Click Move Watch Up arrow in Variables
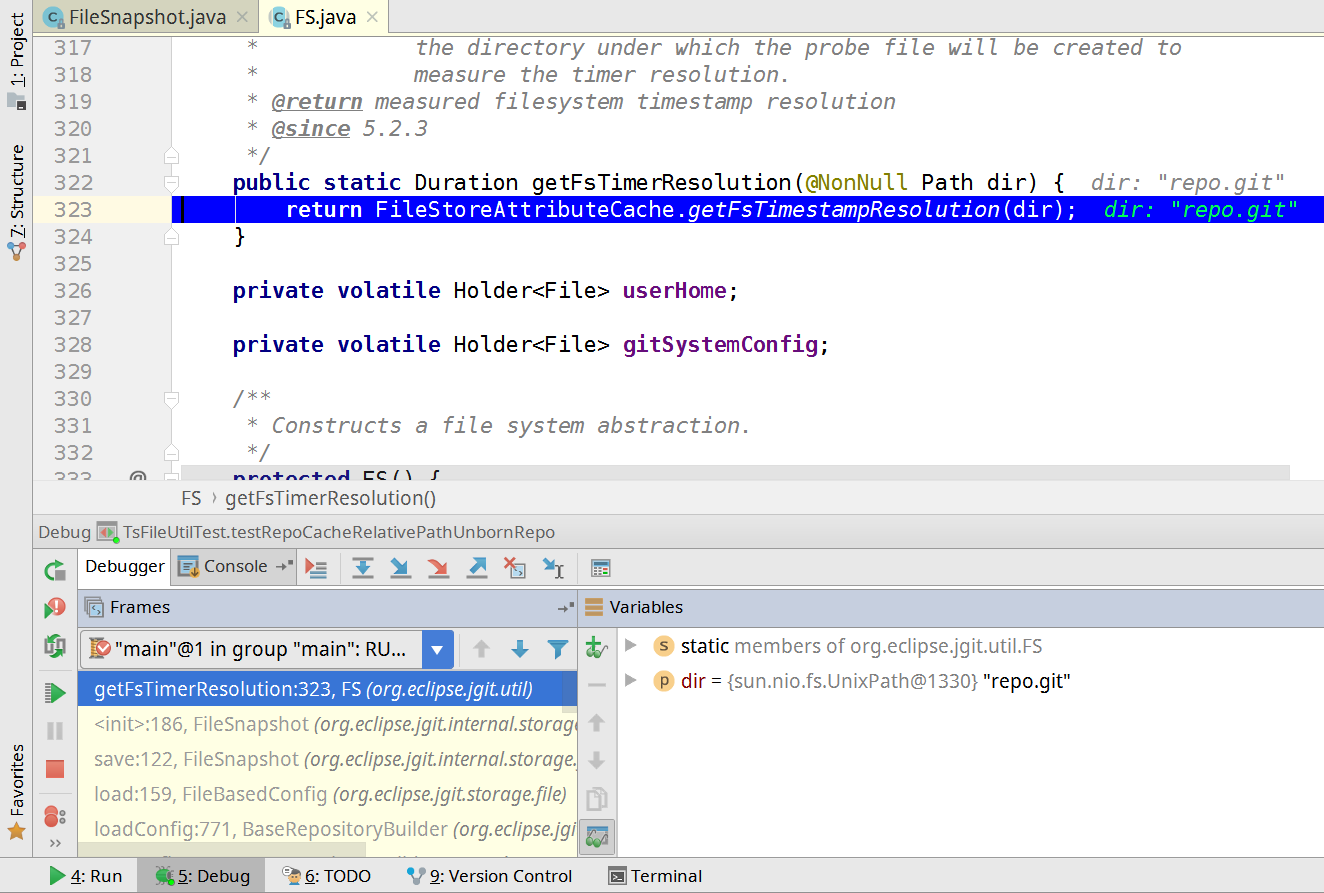 coord(596,722)
